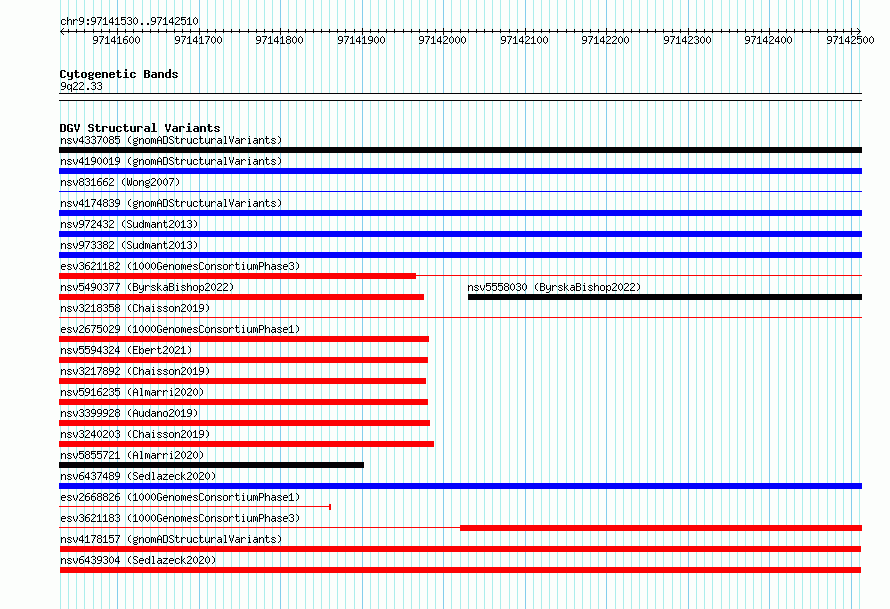The image size is (890, 609).
Task: Open the nsv5594324 (Ebert2021) variant
Action: tap(126, 350)
